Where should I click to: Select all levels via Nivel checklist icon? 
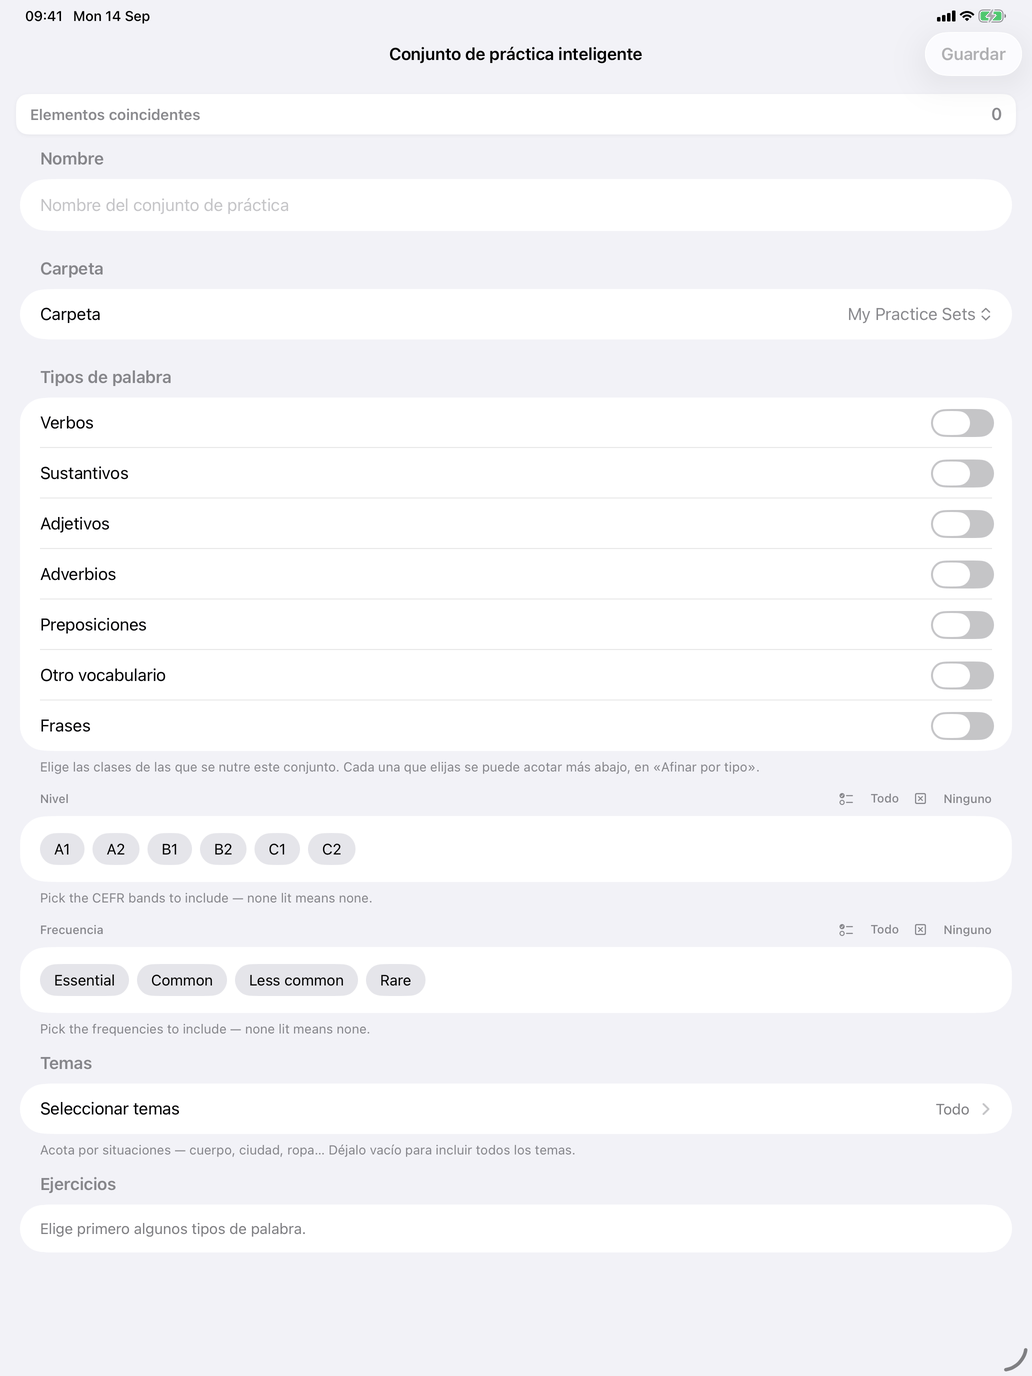tap(846, 799)
